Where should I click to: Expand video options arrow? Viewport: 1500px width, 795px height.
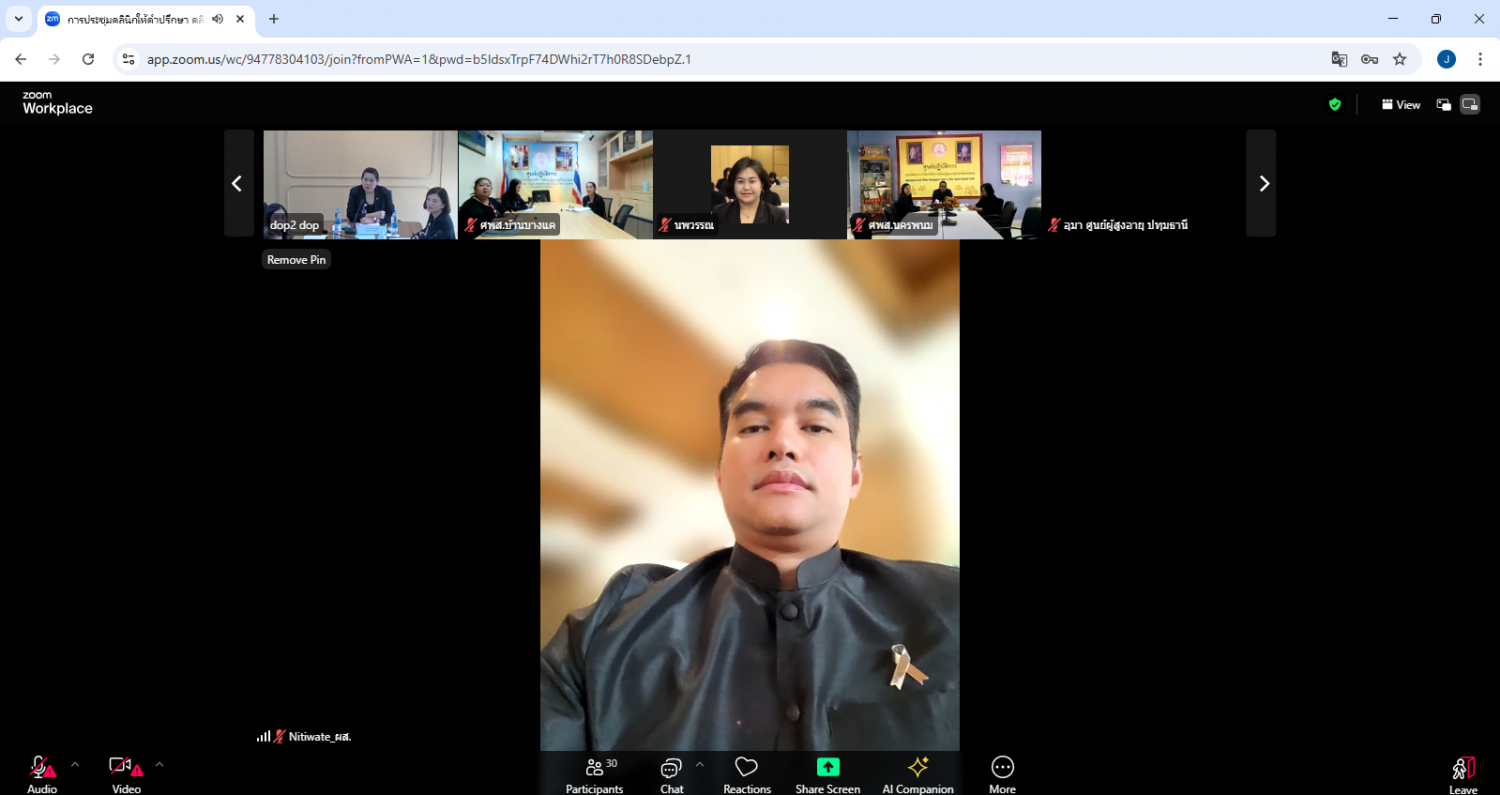(x=159, y=764)
